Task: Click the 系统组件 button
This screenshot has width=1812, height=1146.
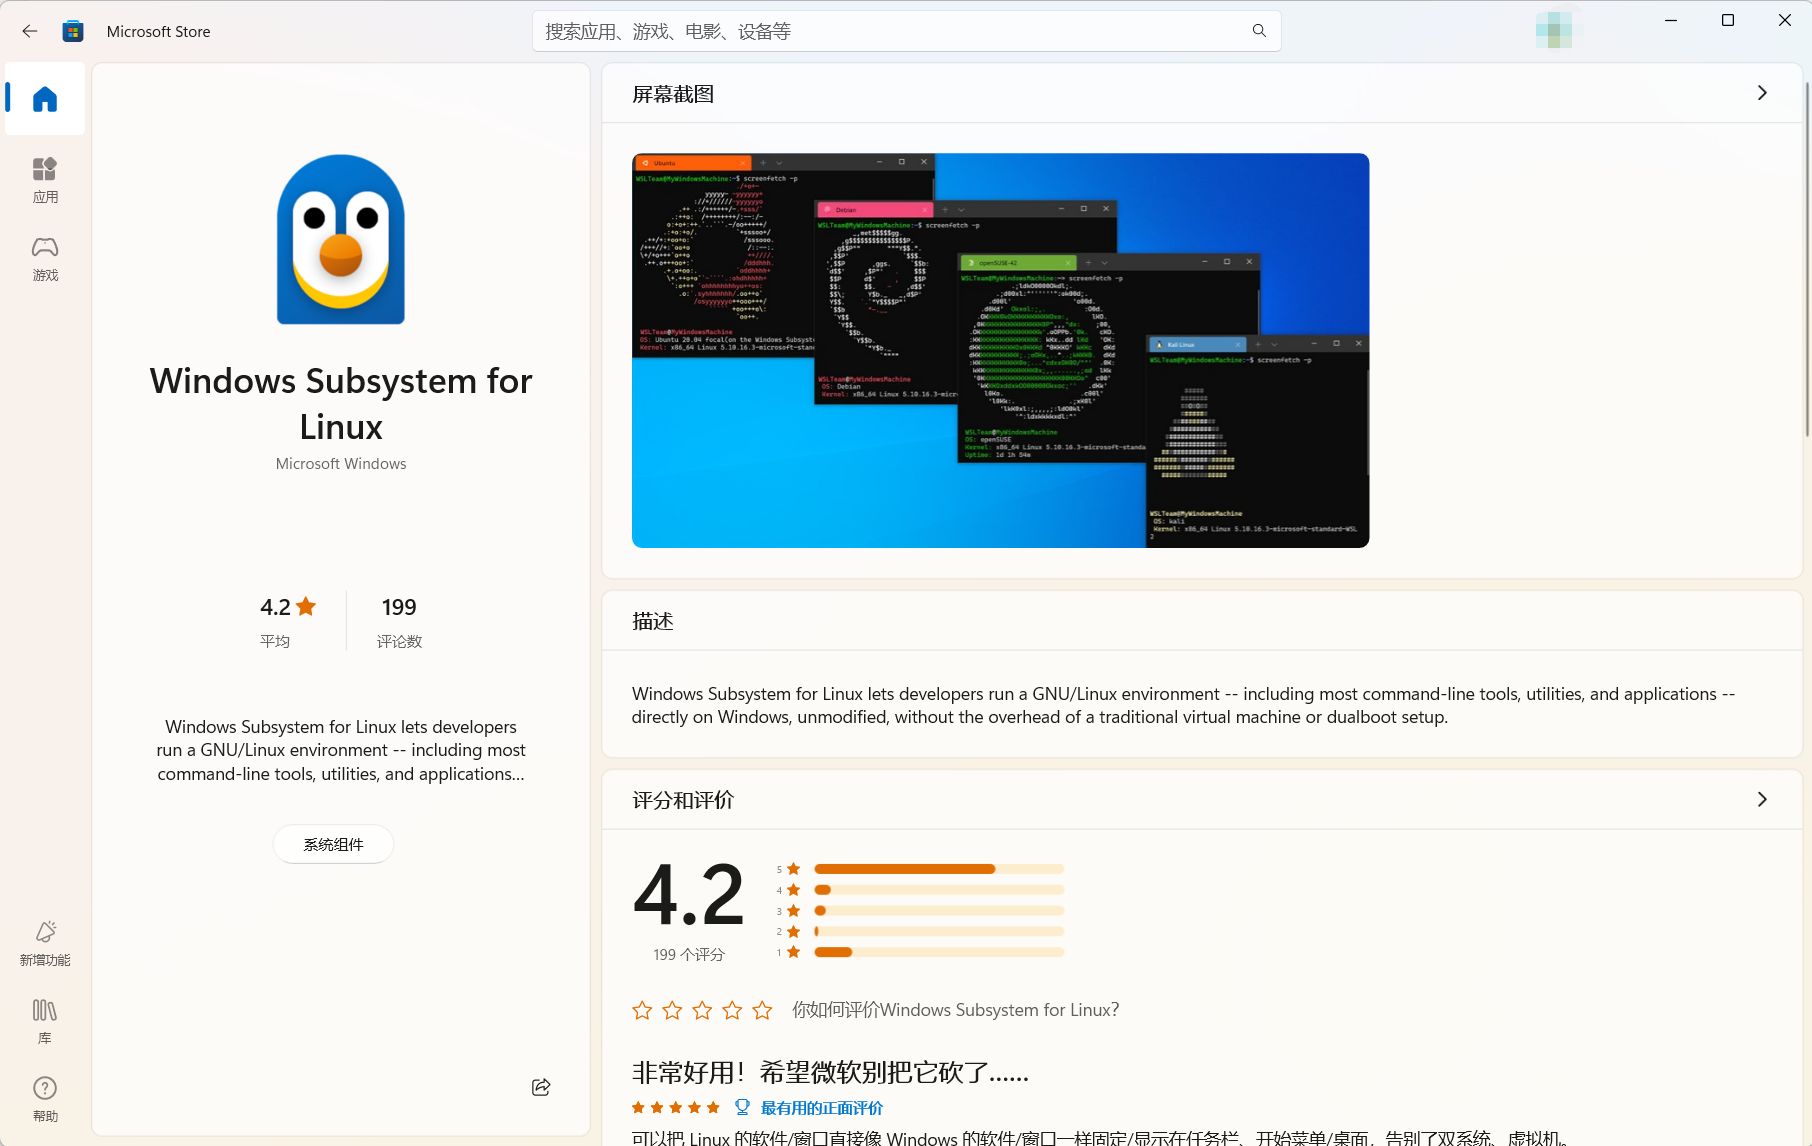Action: tap(333, 845)
